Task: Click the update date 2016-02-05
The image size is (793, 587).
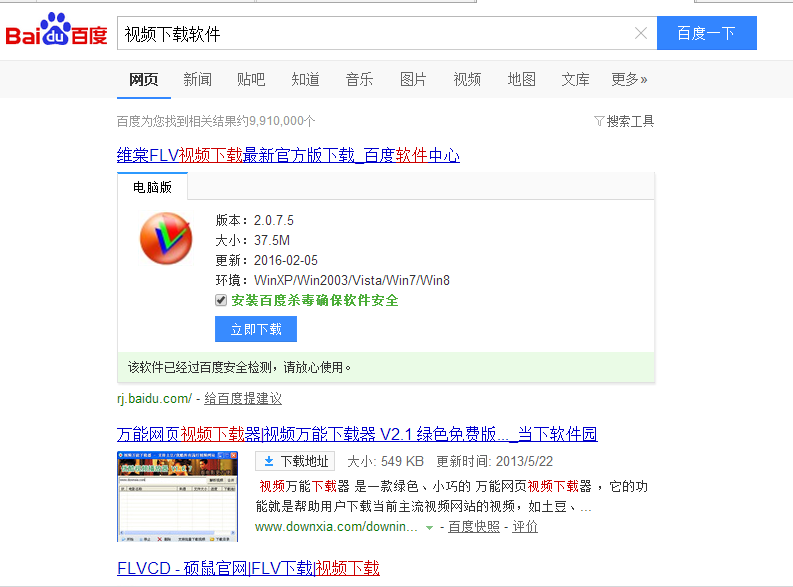Action: 286,260
